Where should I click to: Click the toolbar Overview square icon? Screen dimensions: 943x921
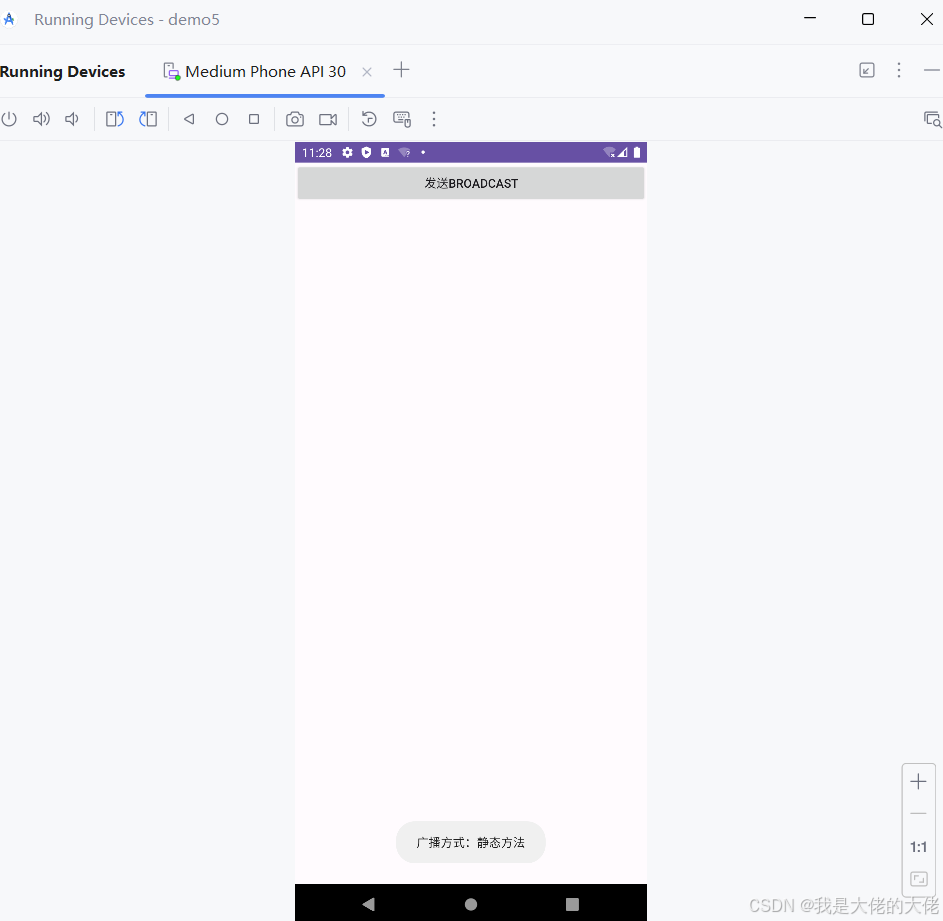pos(254,119)
